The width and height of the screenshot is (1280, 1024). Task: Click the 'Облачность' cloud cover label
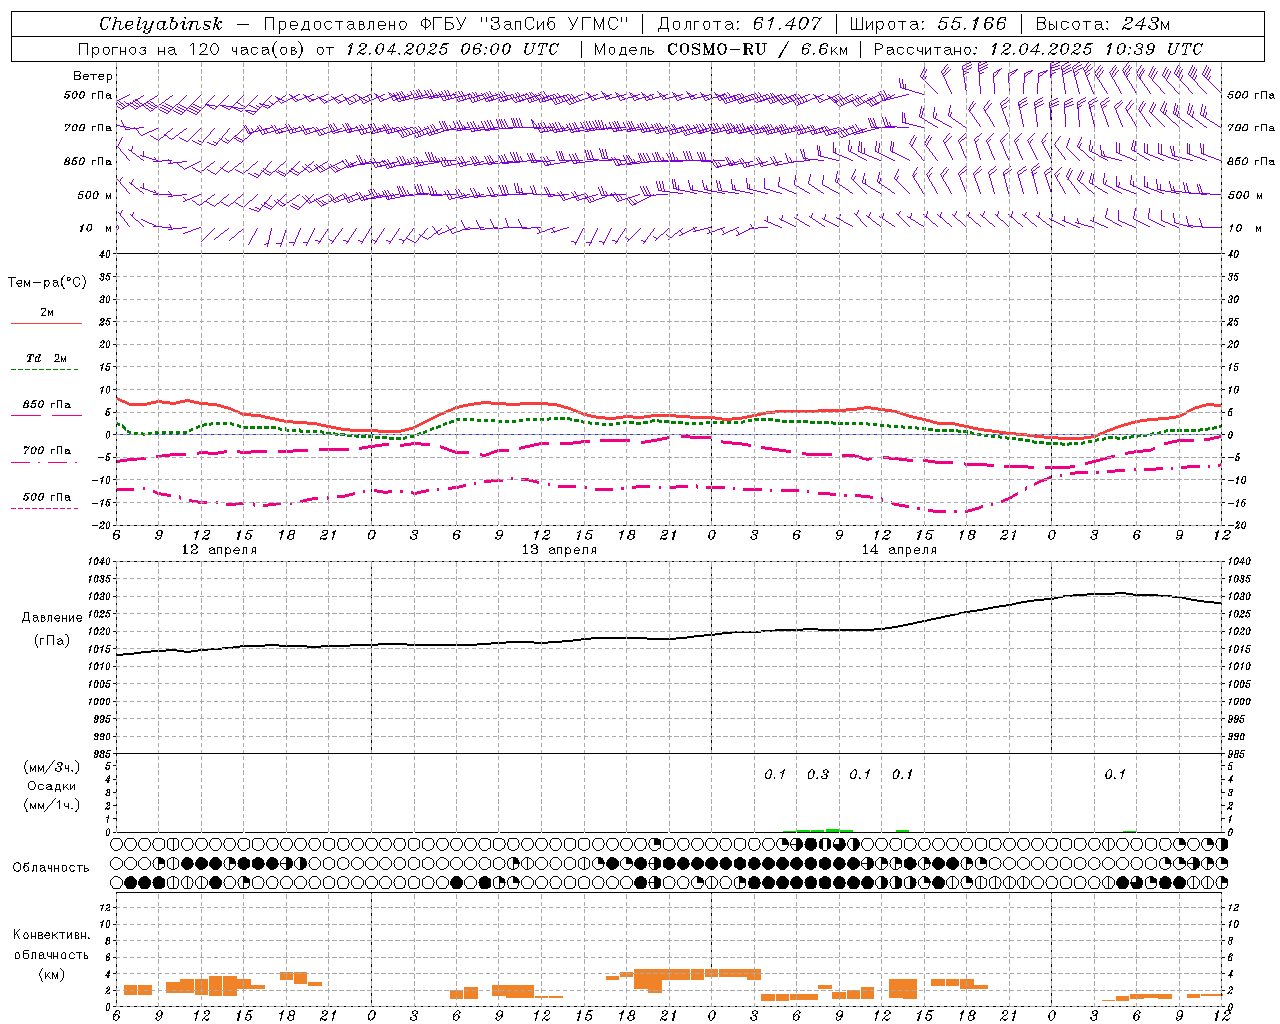[51, 867]
